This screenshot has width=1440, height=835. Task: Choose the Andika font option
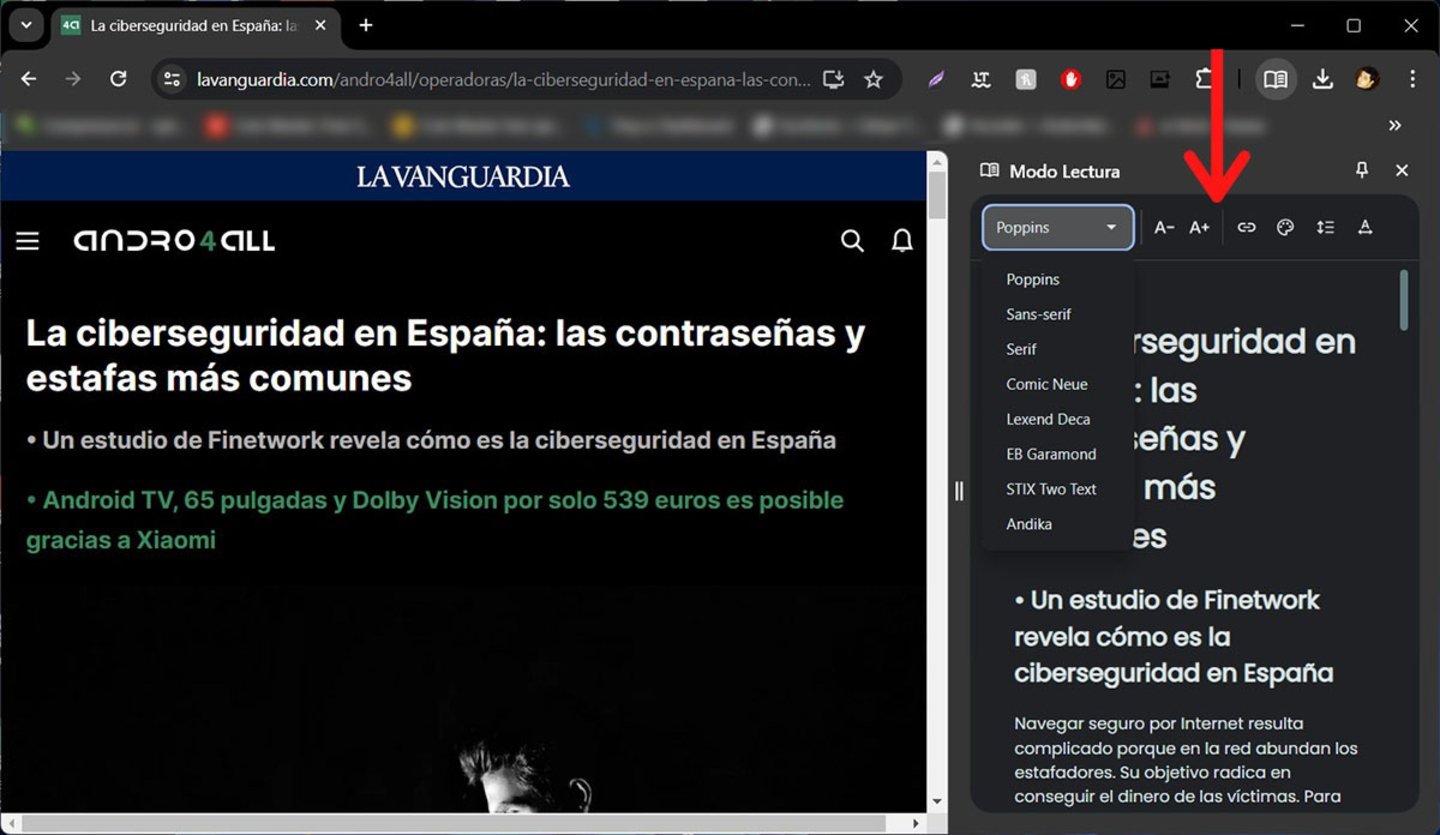click(x=1058, y=524)
